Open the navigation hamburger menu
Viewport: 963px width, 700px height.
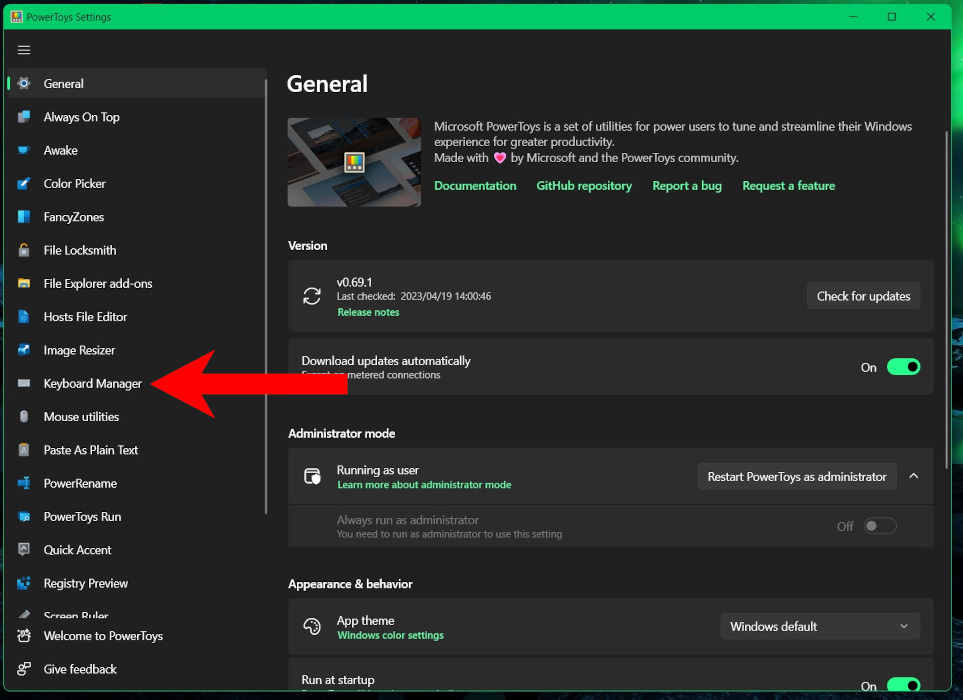[24, 49]
